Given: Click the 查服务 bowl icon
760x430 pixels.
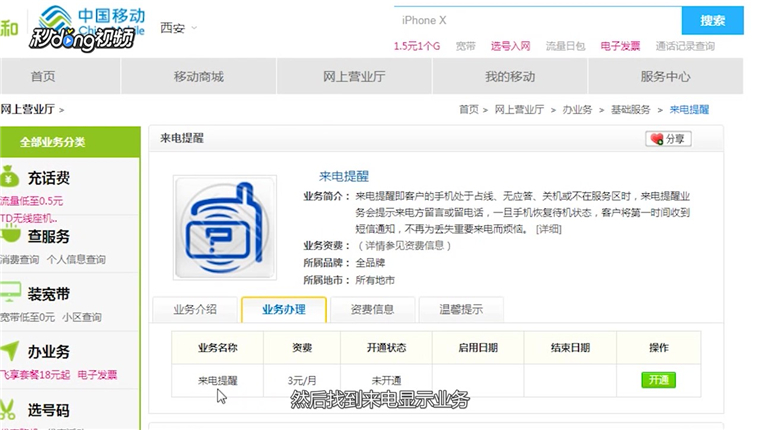Looking at the screenshot, I should (10, 235).
